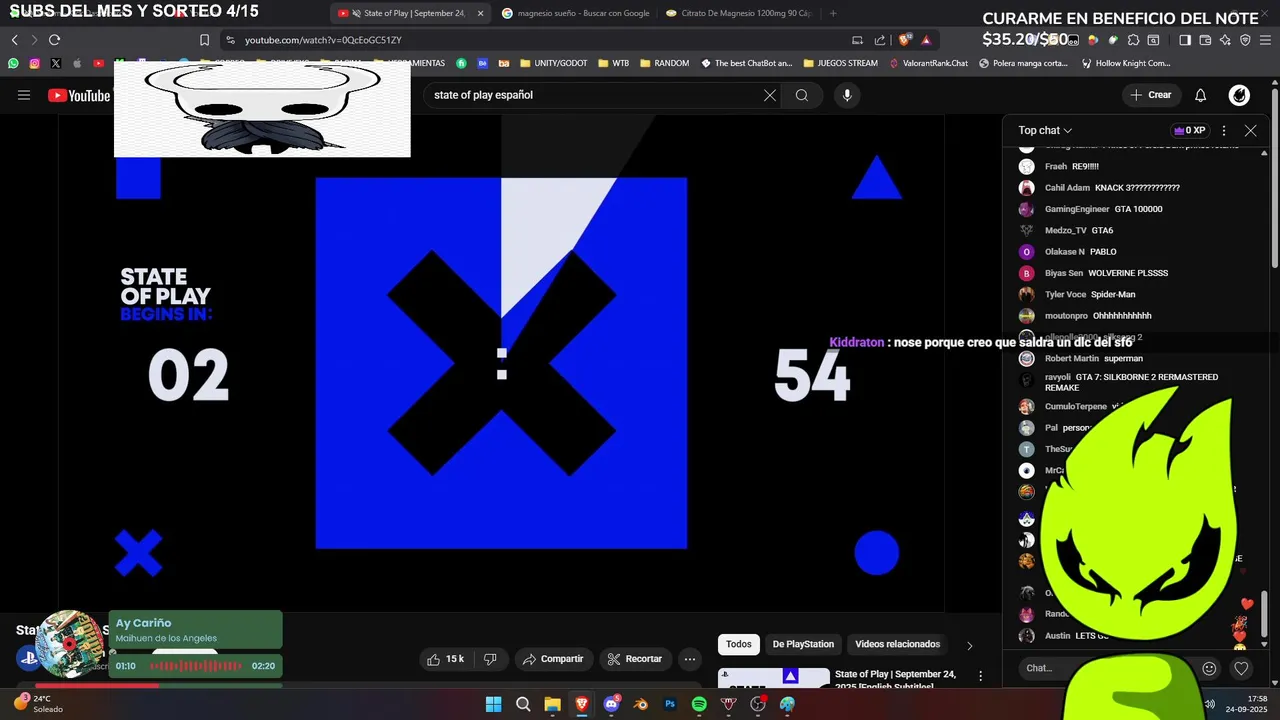This screenshot has height=720, width=1280.
Task: Click the browser address bar URL
Action: [323, 40]
